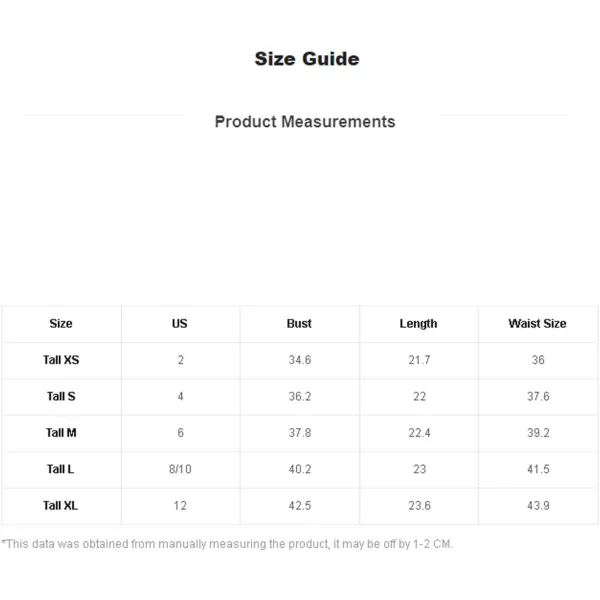The image size is (600, 600).
Task: Click the Tall XL row label
Action: pyautogui.click(x=60, y=505)
